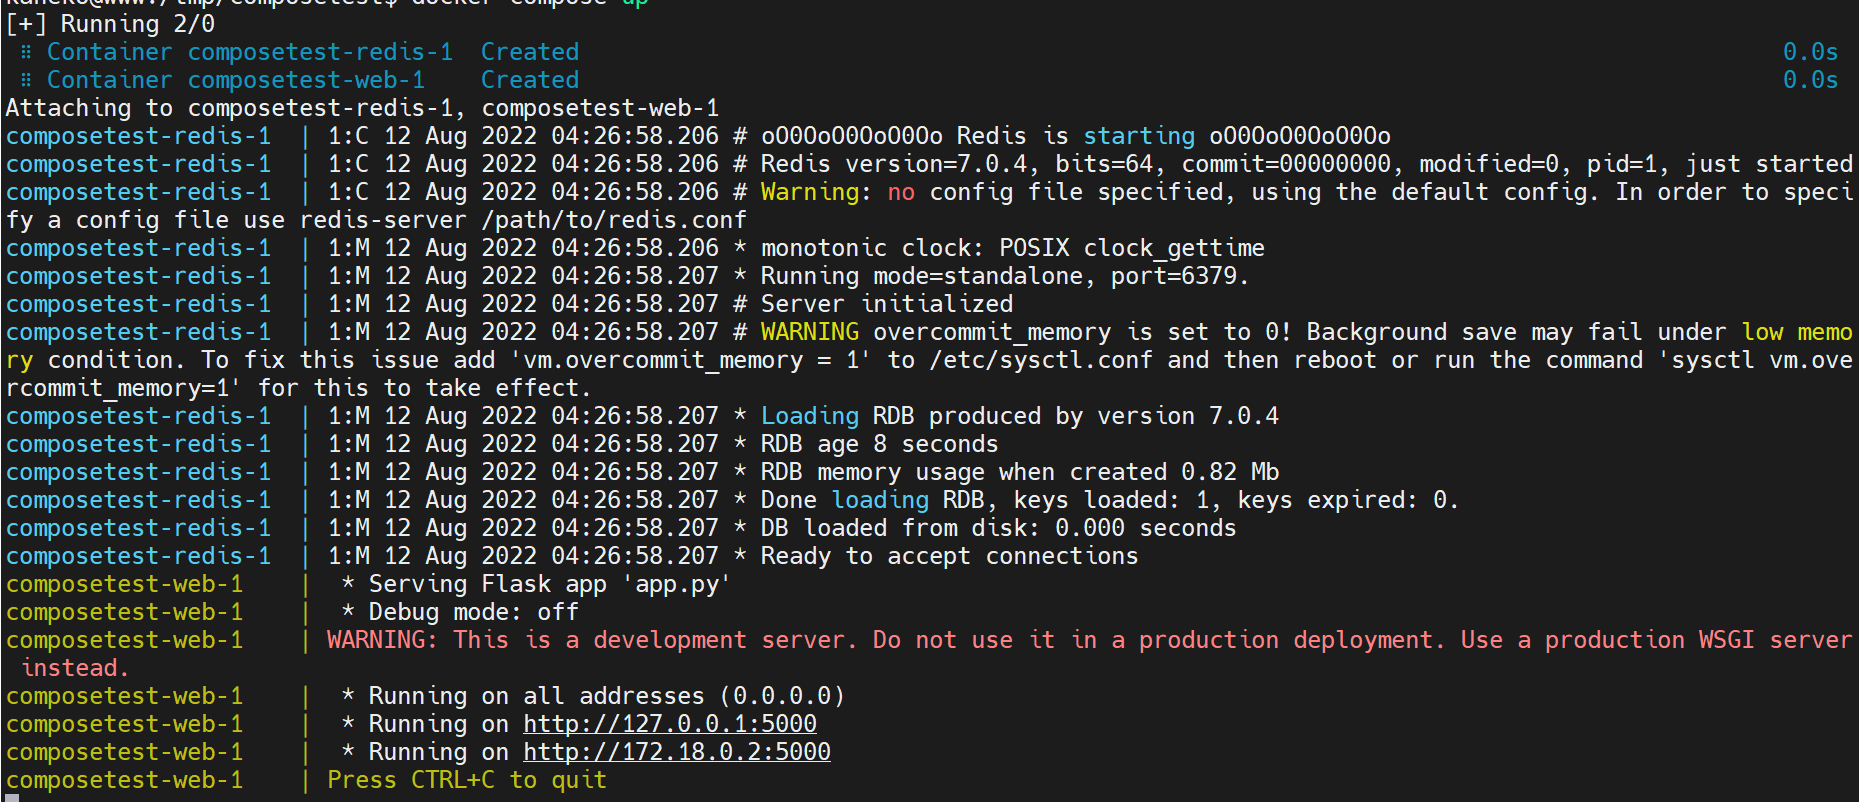Click 'Done loading RDB, keys loaded: 1'

point(984,499)
